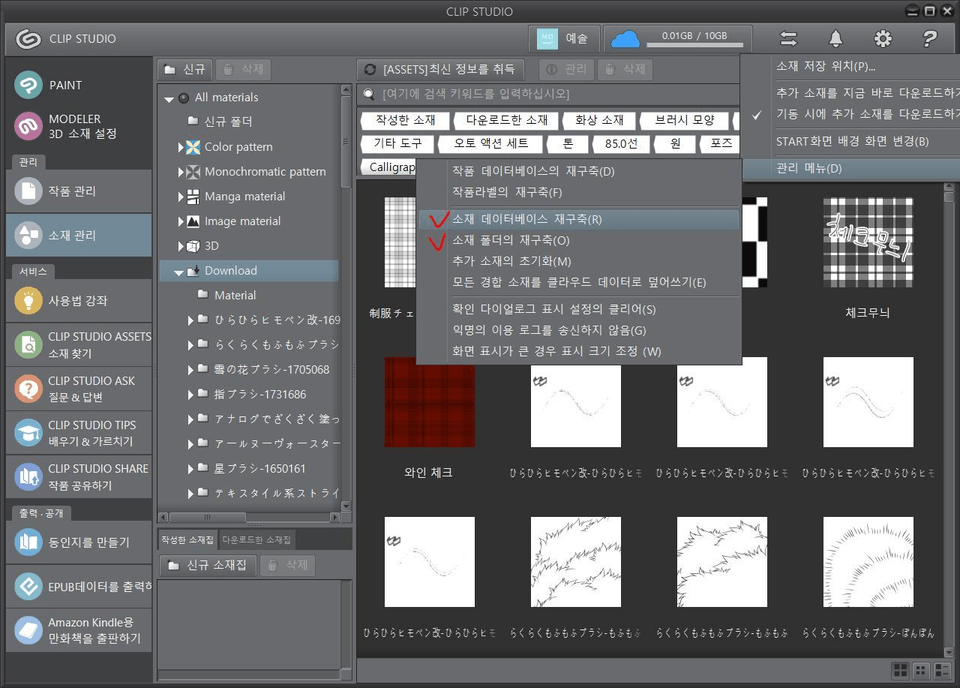Choose START화면 배경 화면 변경(B)
The height and width of the screenshot is (688, 960).
851,141
